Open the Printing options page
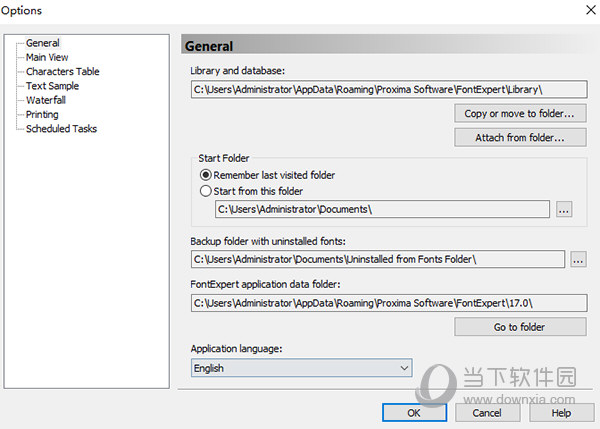Screen dimensions: 600x429 (x=42, y=114)
